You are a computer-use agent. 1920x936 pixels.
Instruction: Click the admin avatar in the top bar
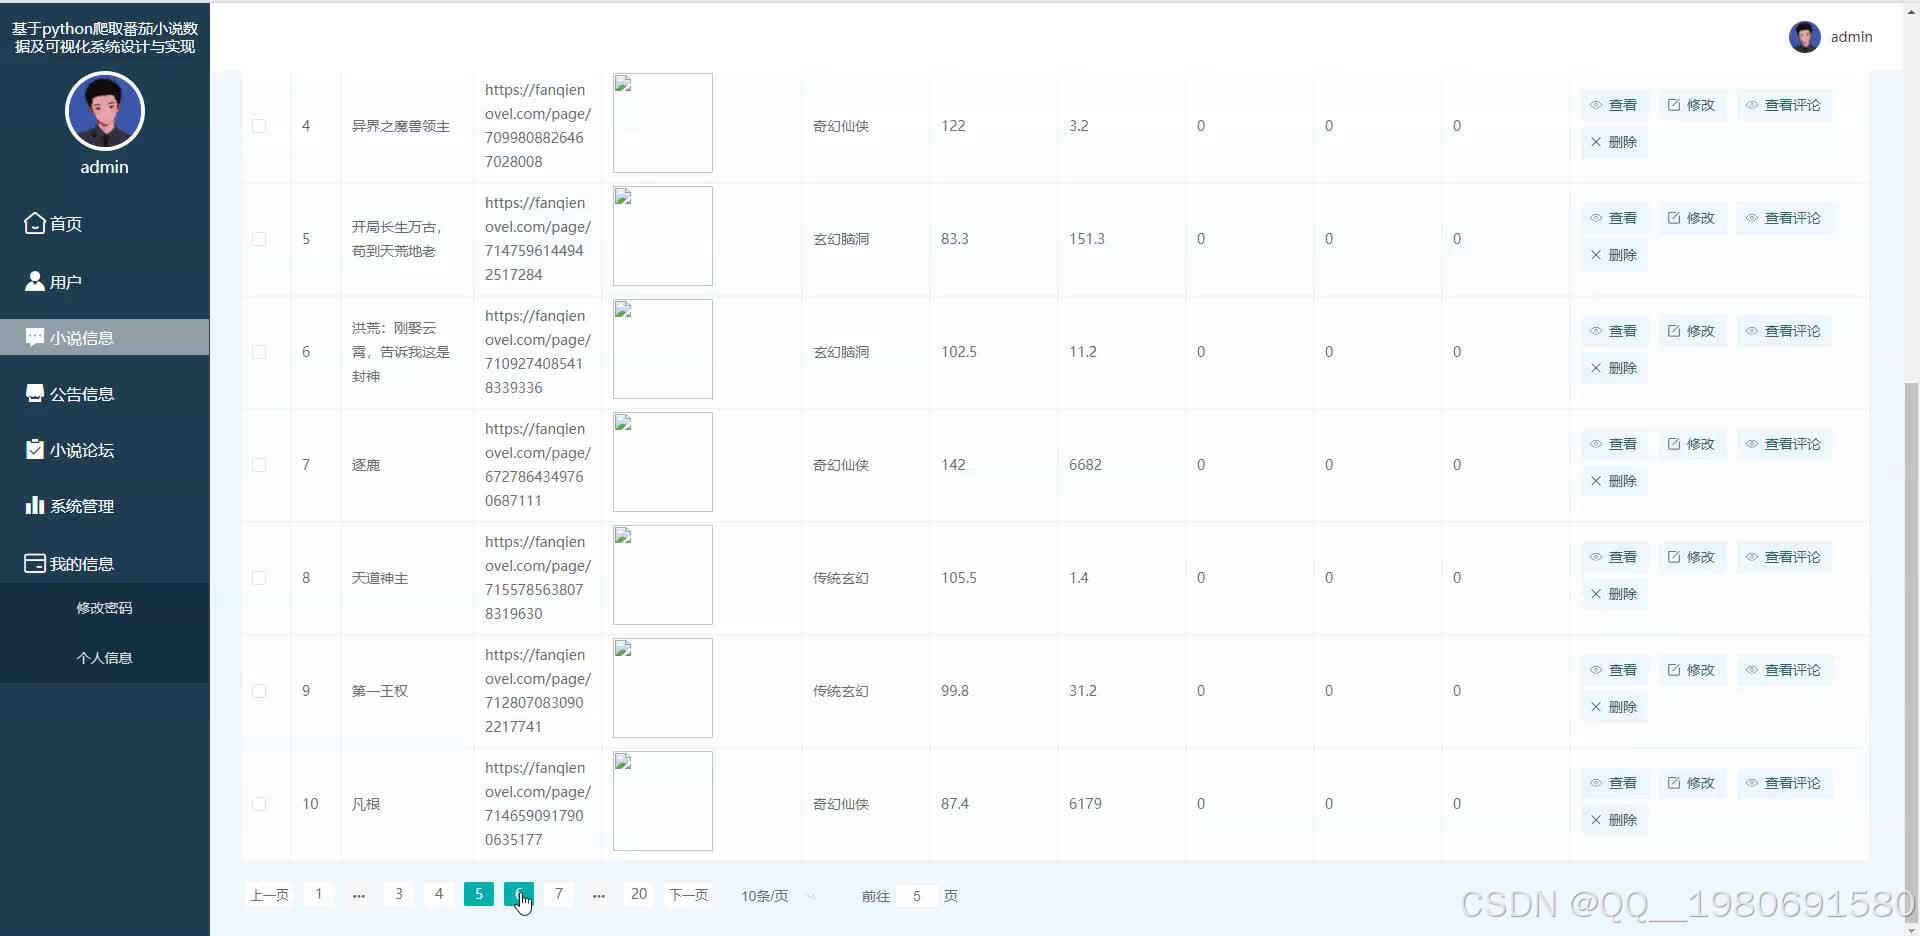point(1805,37)
